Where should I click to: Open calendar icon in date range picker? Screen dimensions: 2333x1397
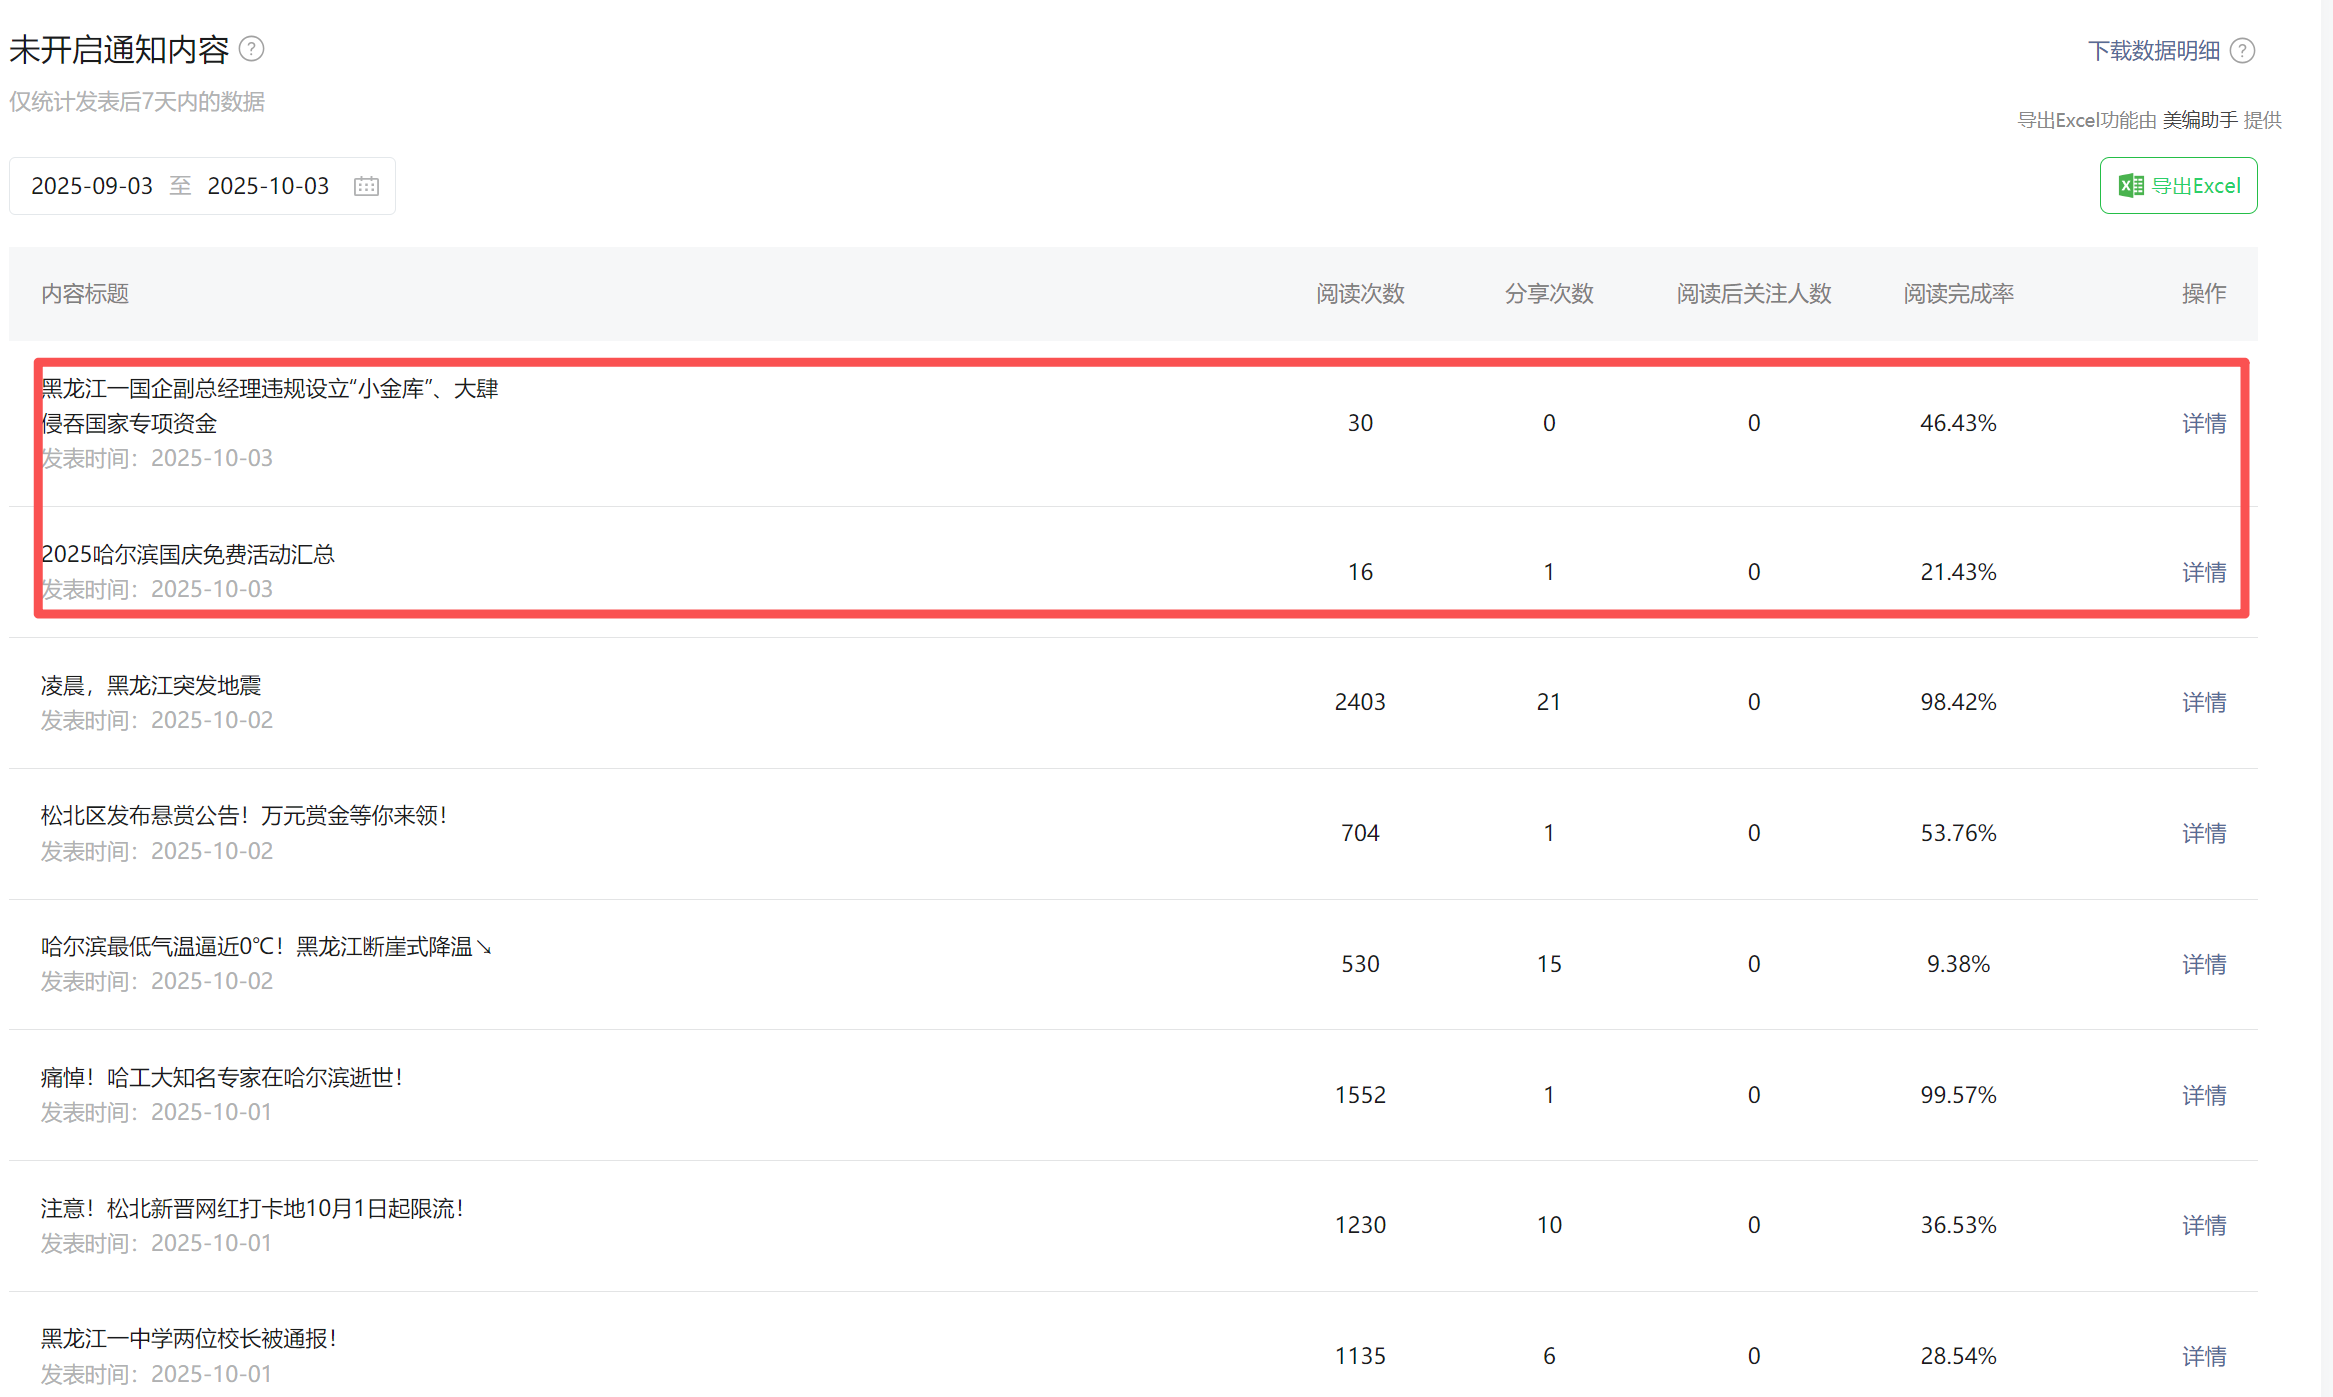[367, 186]
